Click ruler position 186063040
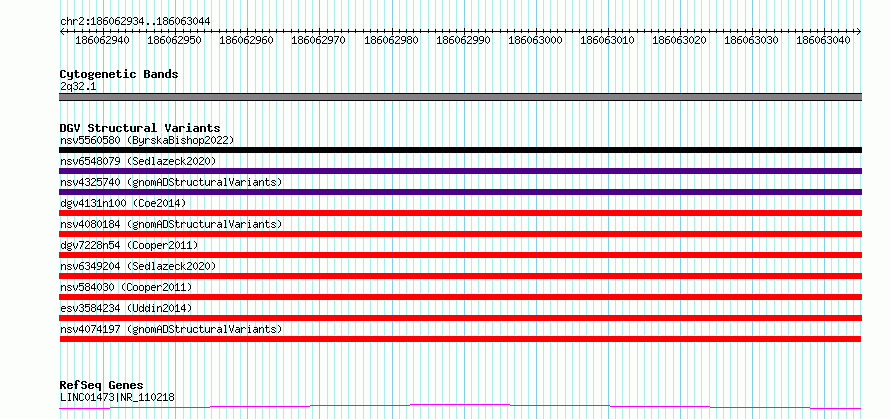890x419 pixels. [824, 40]
